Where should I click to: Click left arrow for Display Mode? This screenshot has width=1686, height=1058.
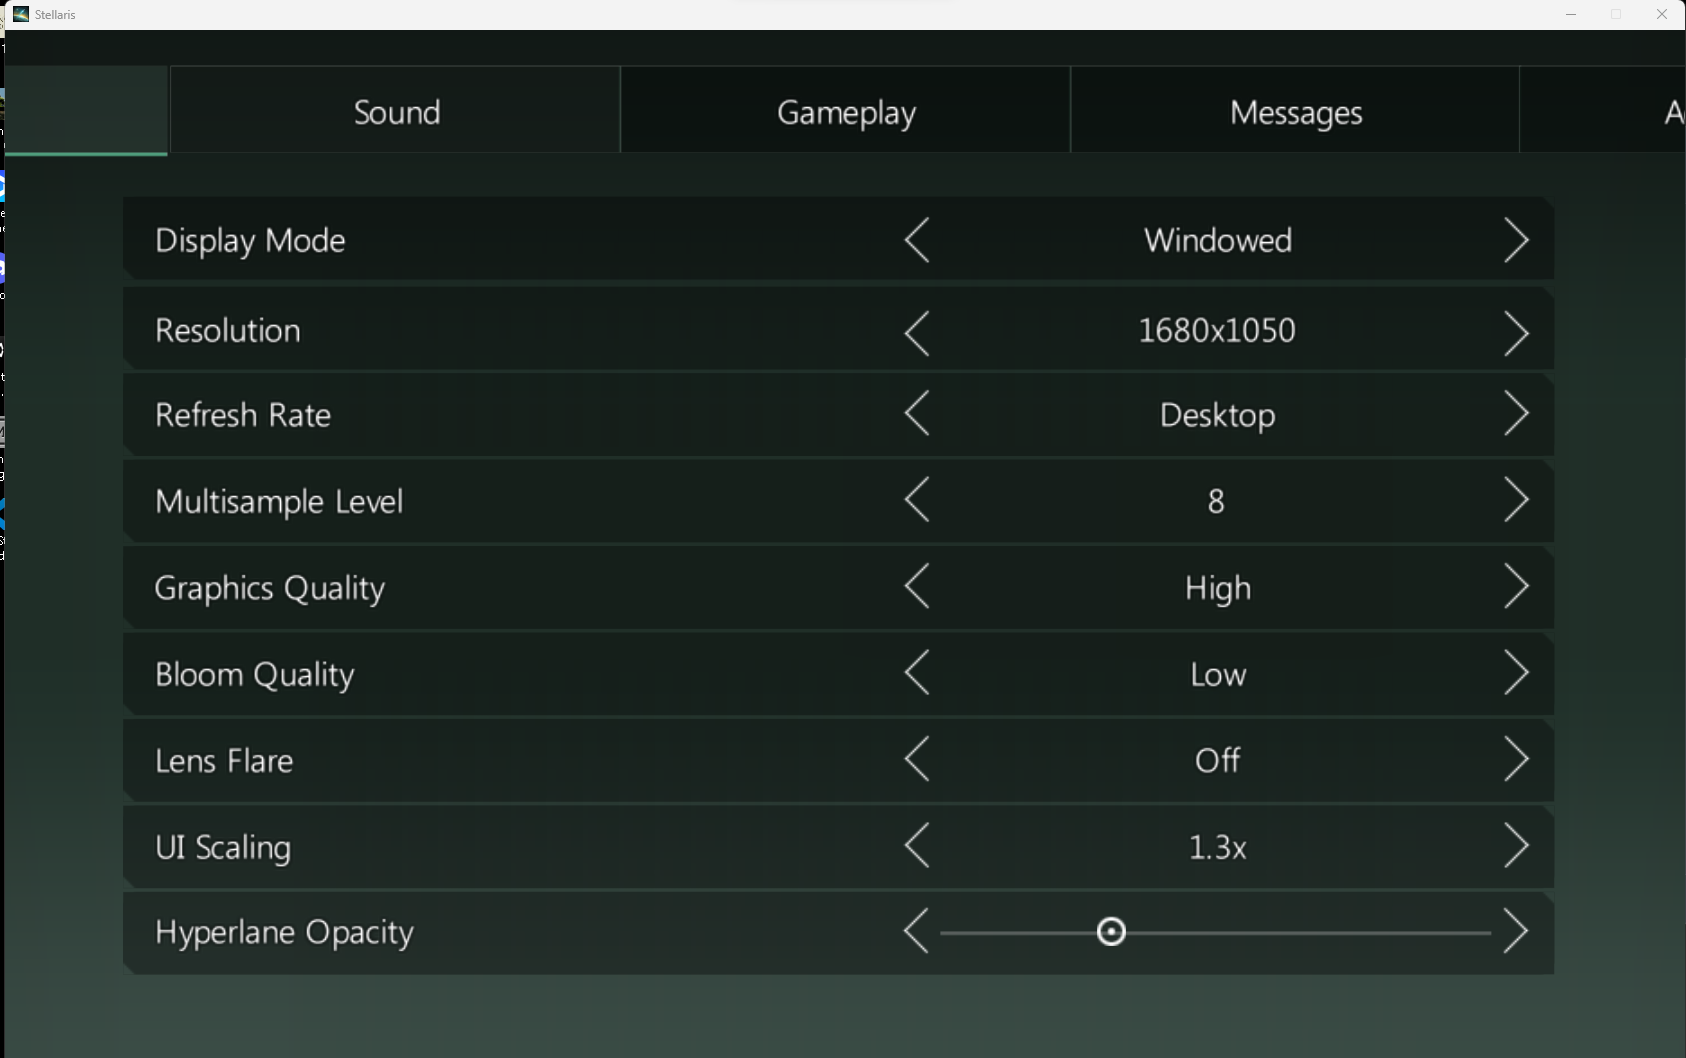[x=917, y=241]
